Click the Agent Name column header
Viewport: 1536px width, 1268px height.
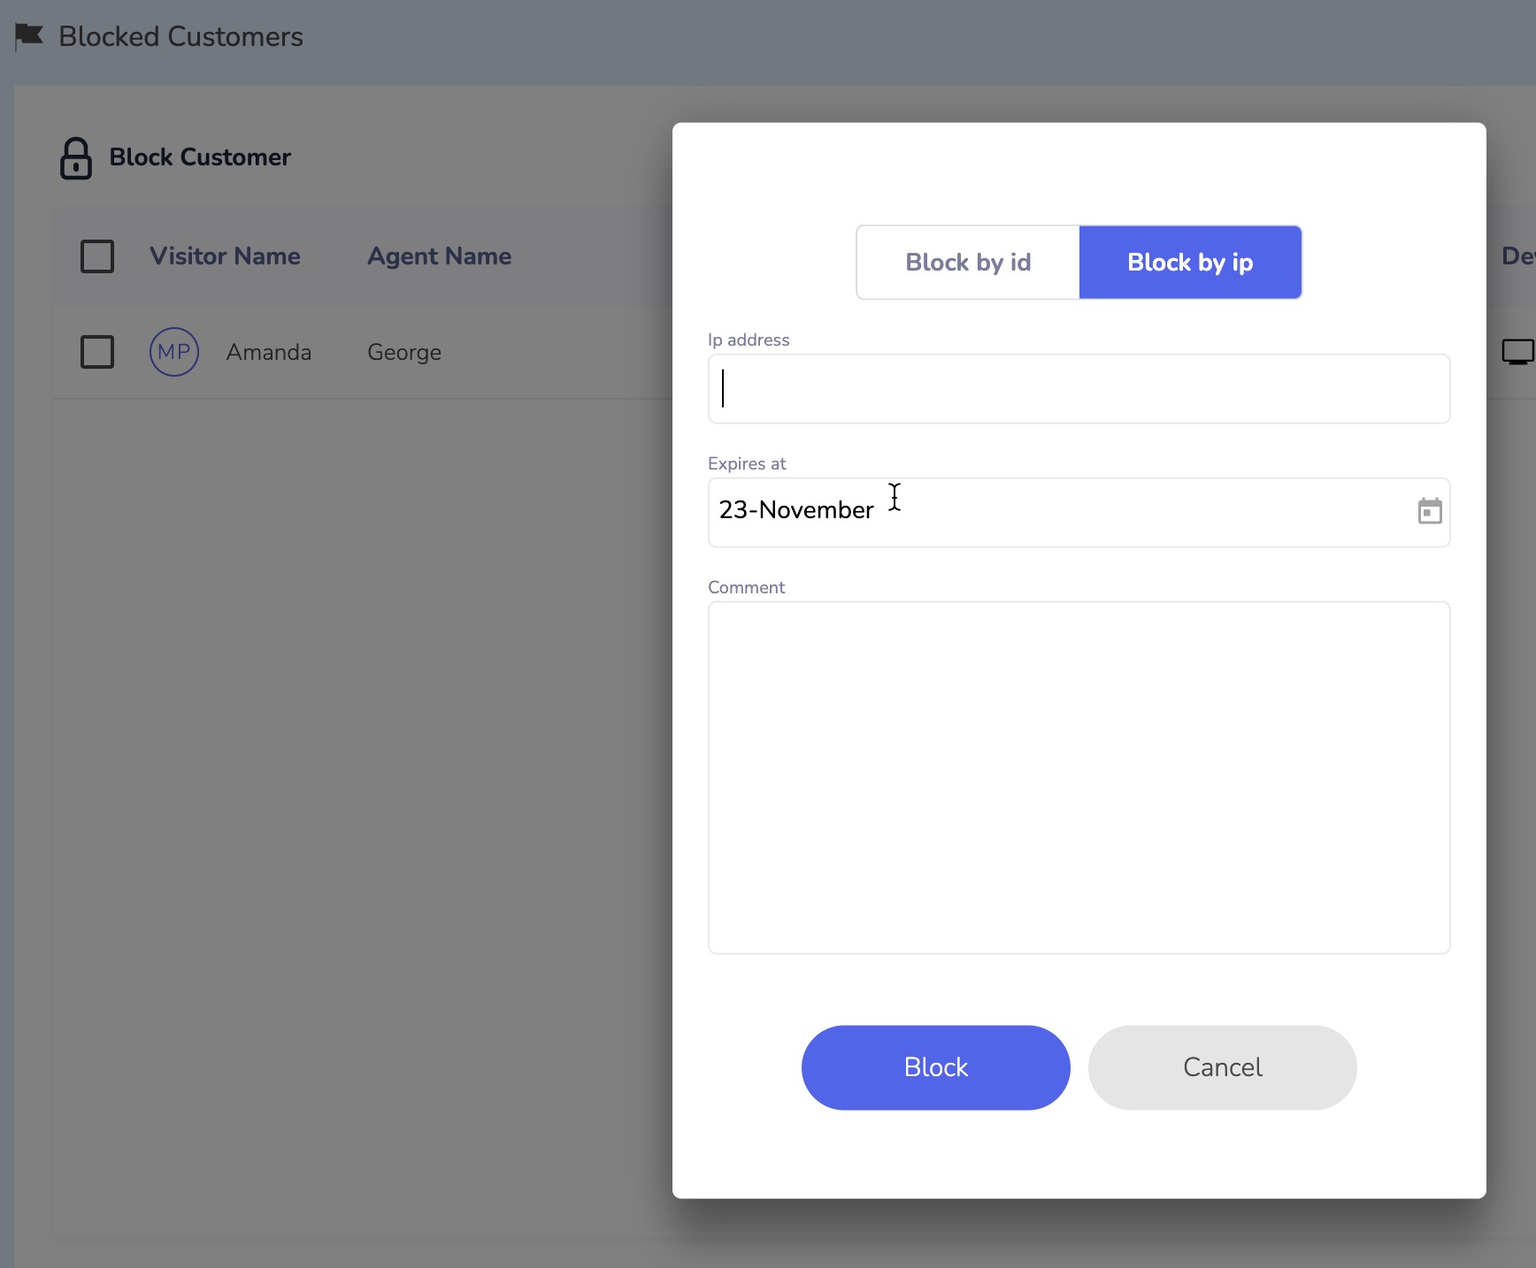439,256
